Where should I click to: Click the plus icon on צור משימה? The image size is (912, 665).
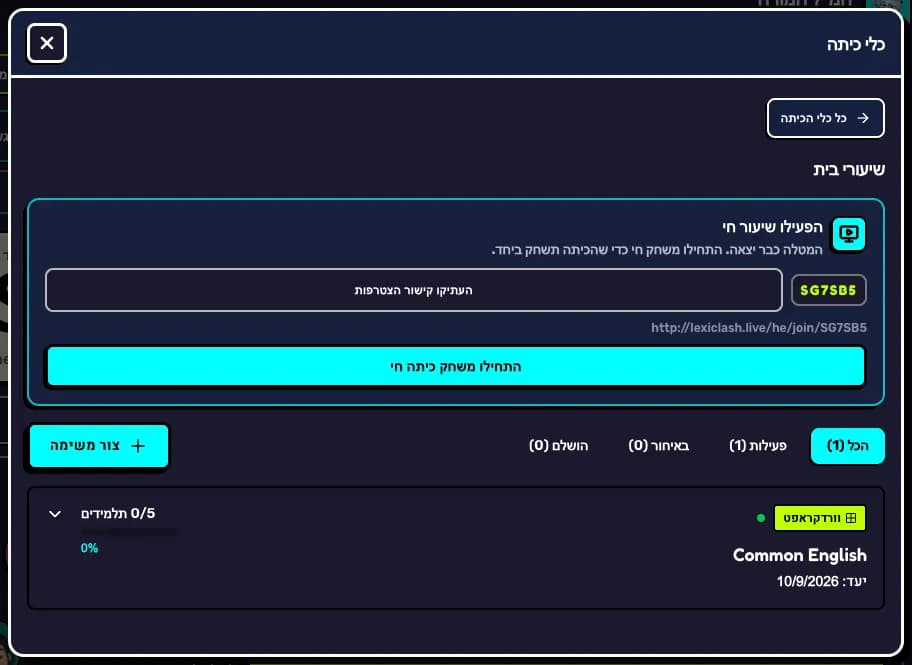pos(138,446)
